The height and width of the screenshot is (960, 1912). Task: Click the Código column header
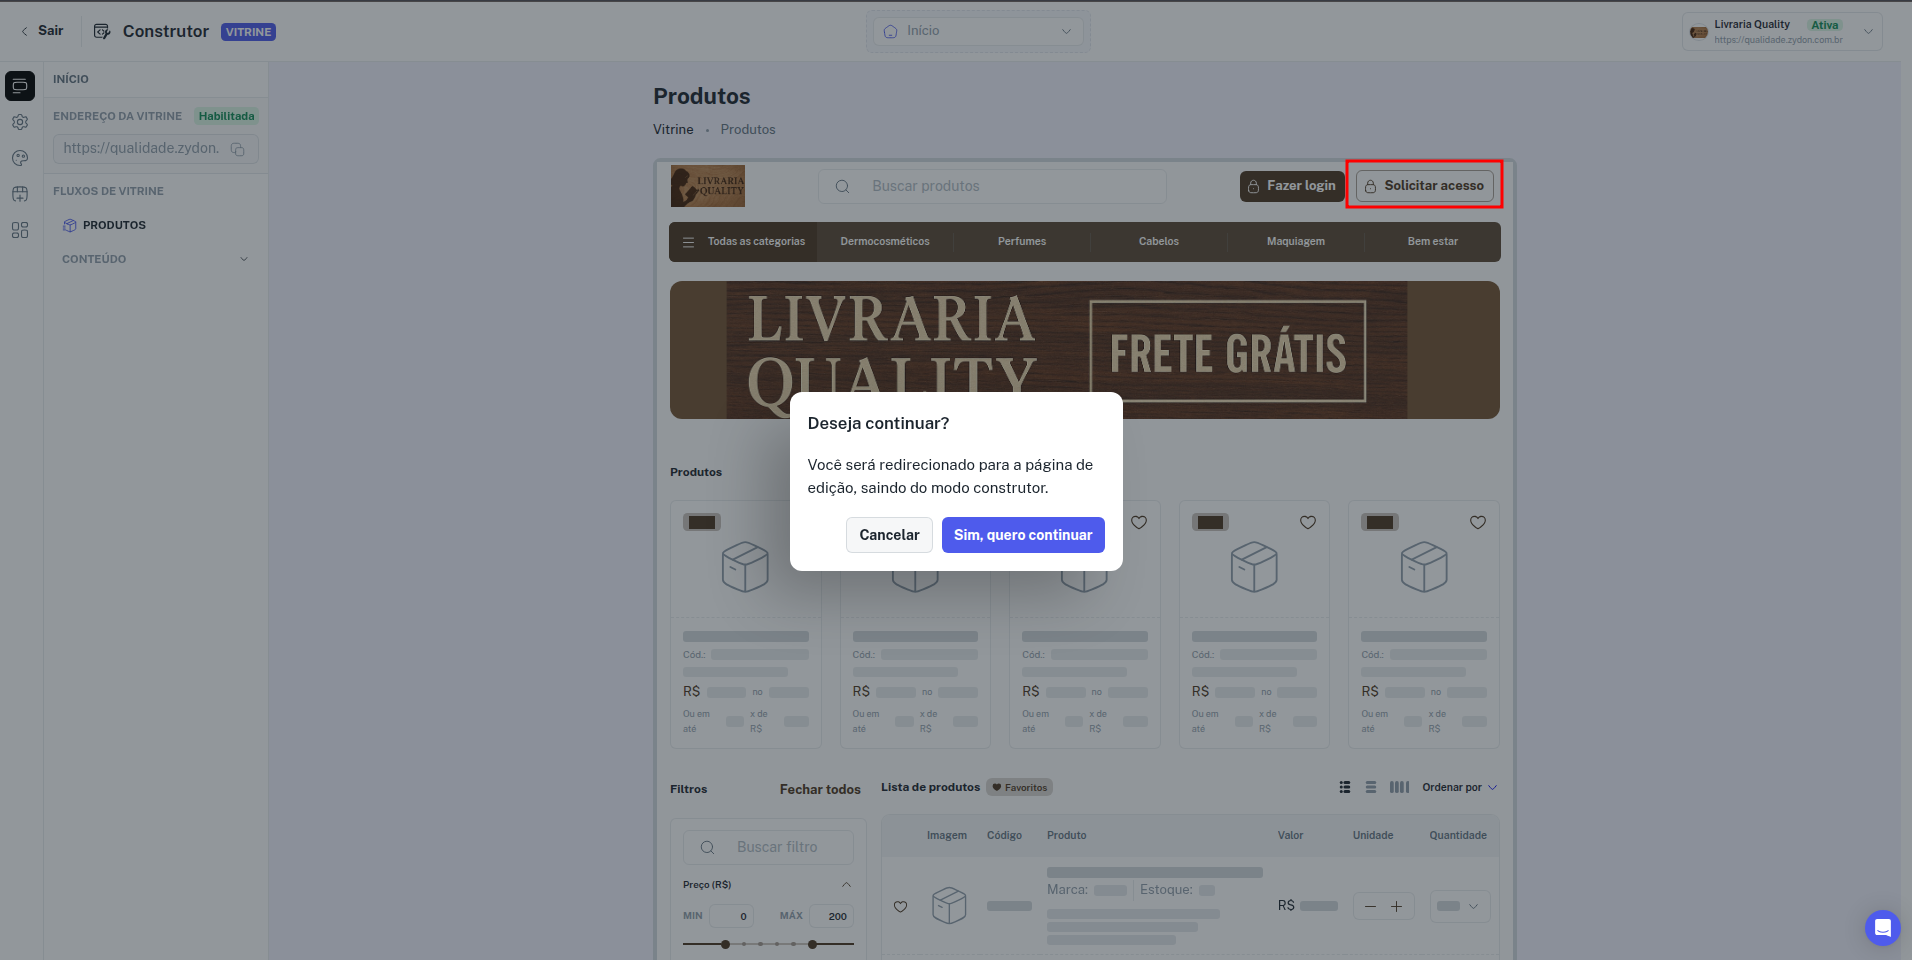coord(1004,835)
